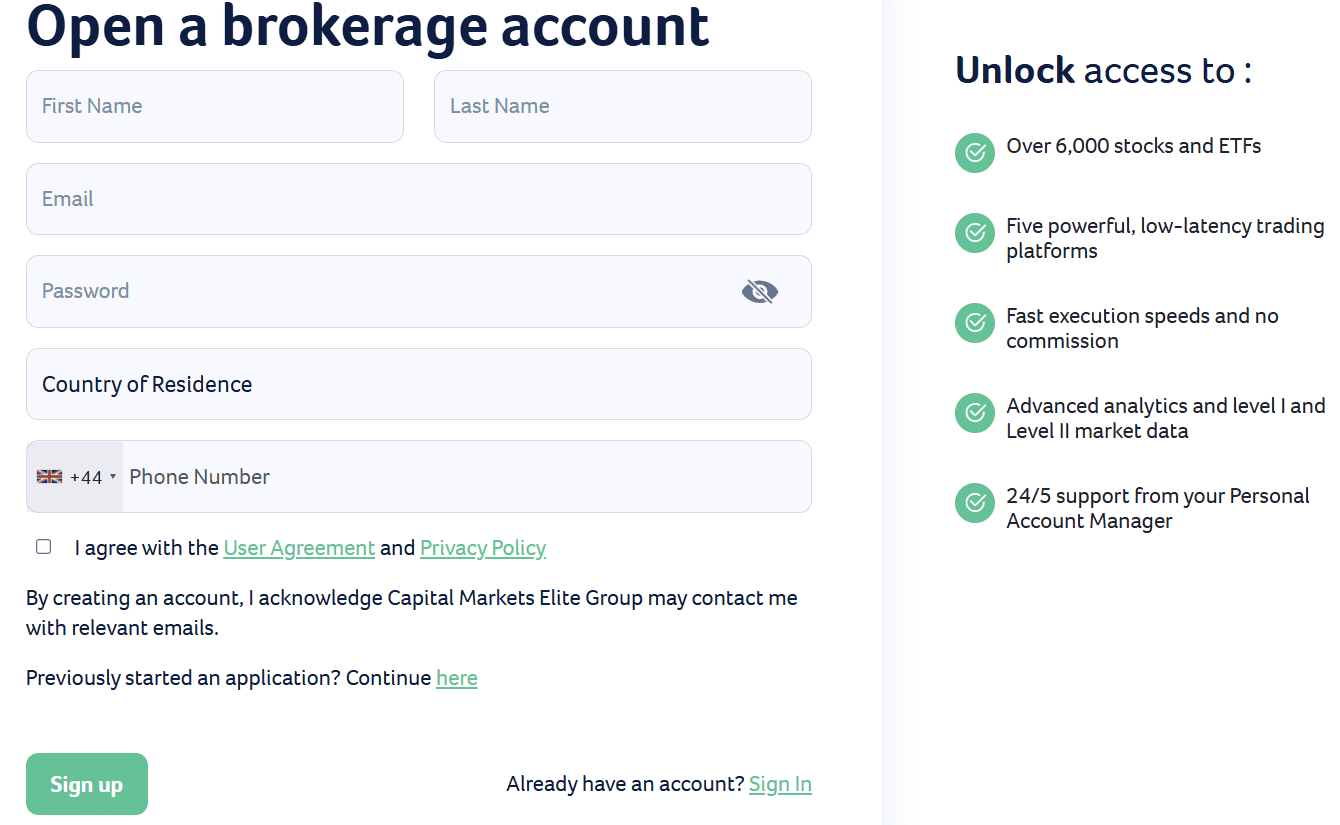This screenshot has height=825, width=1340.
Task: Click the checkmark icon next to trading platforms benefit
Action: 974,233
